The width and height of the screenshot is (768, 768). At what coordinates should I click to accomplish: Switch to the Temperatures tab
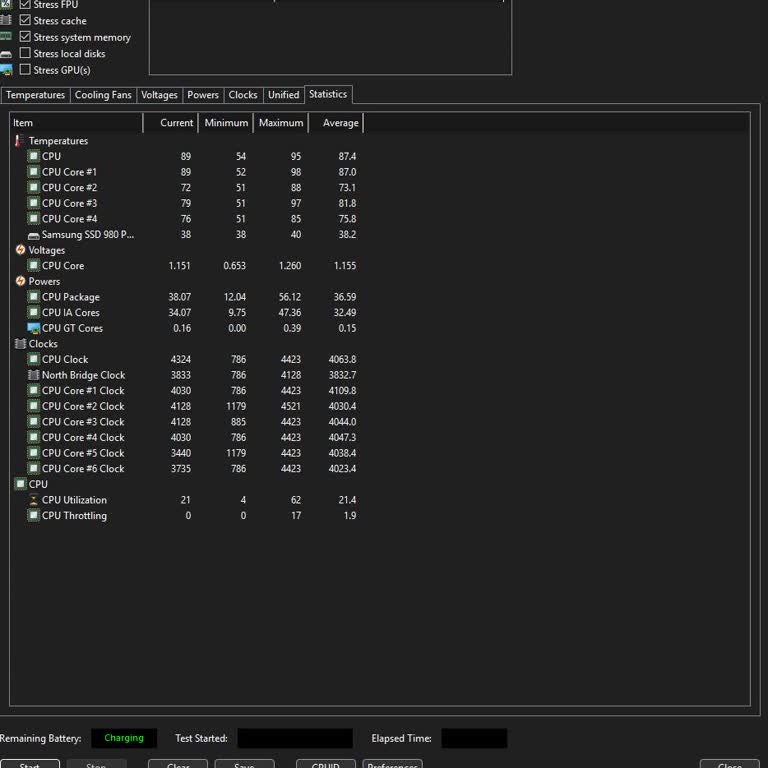(x=35, y=95)
